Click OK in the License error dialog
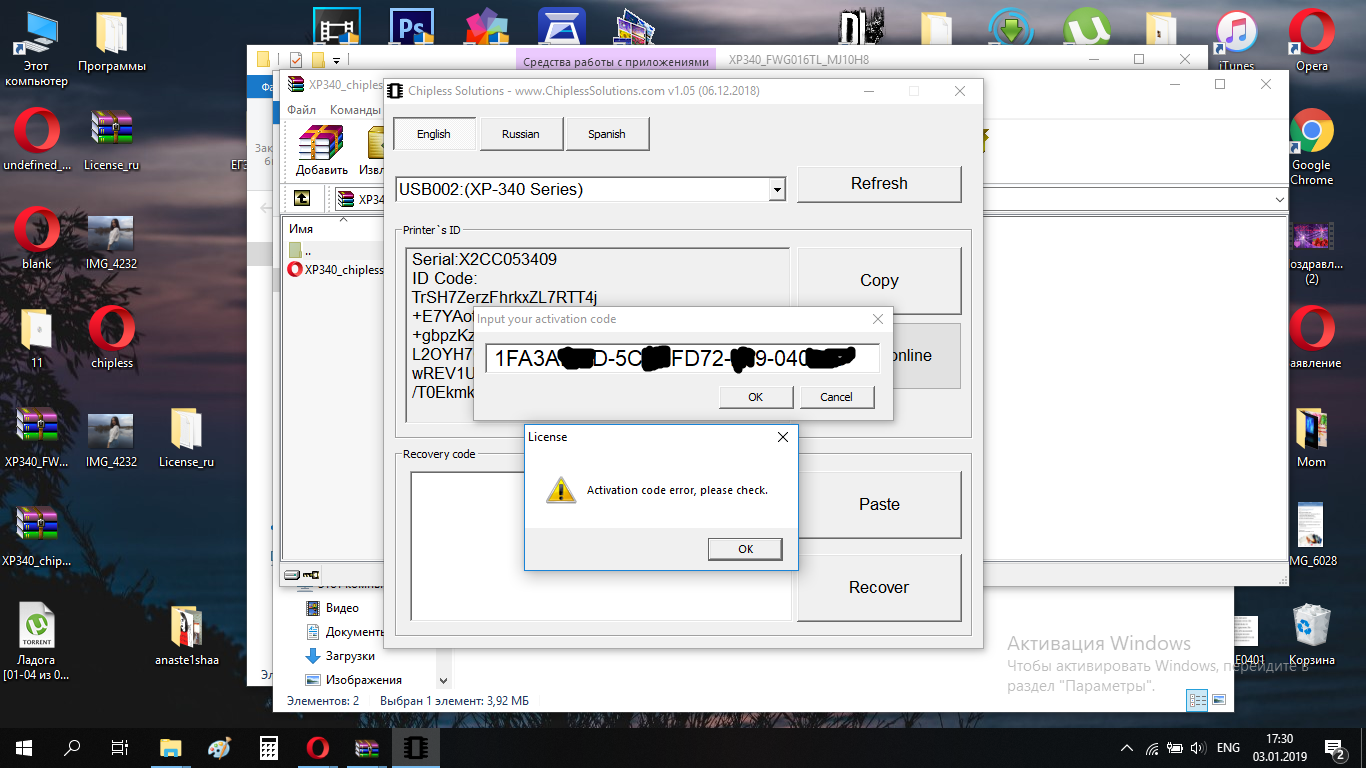Viewport: 1366px width, 768px height. click(x=745, y=549)
